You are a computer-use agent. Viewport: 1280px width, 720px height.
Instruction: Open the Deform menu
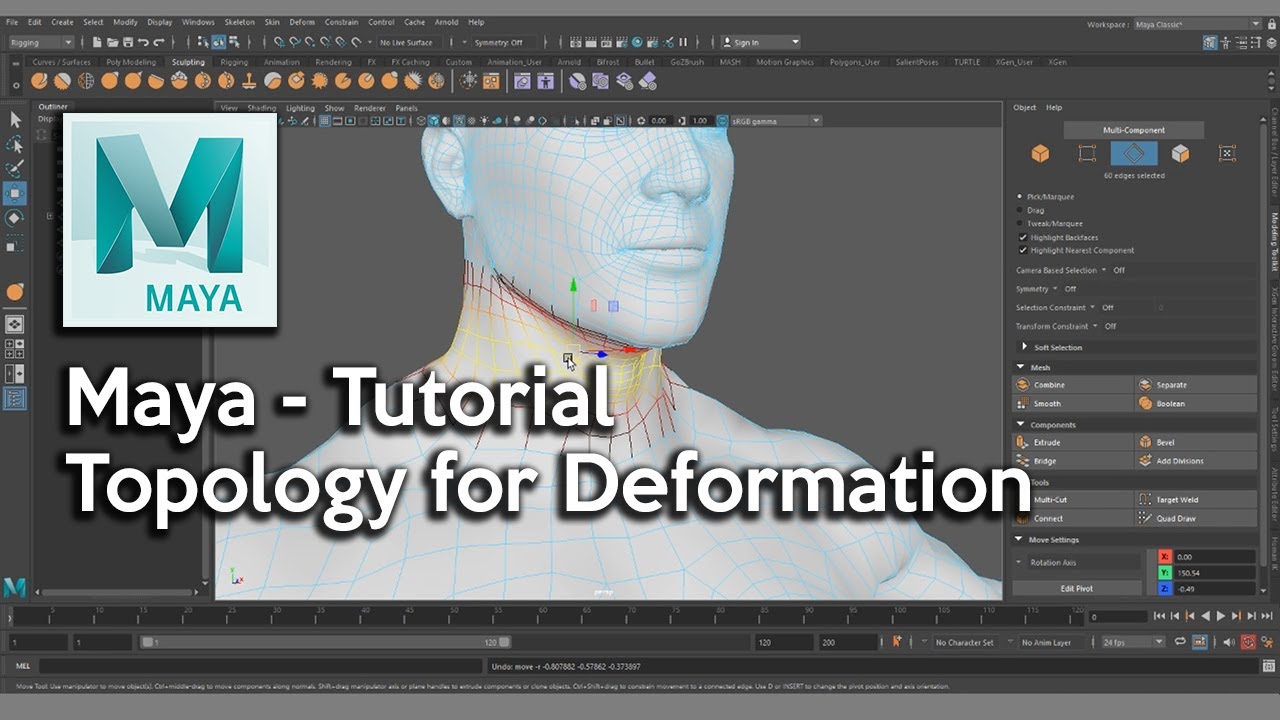[x=301, y=22]
